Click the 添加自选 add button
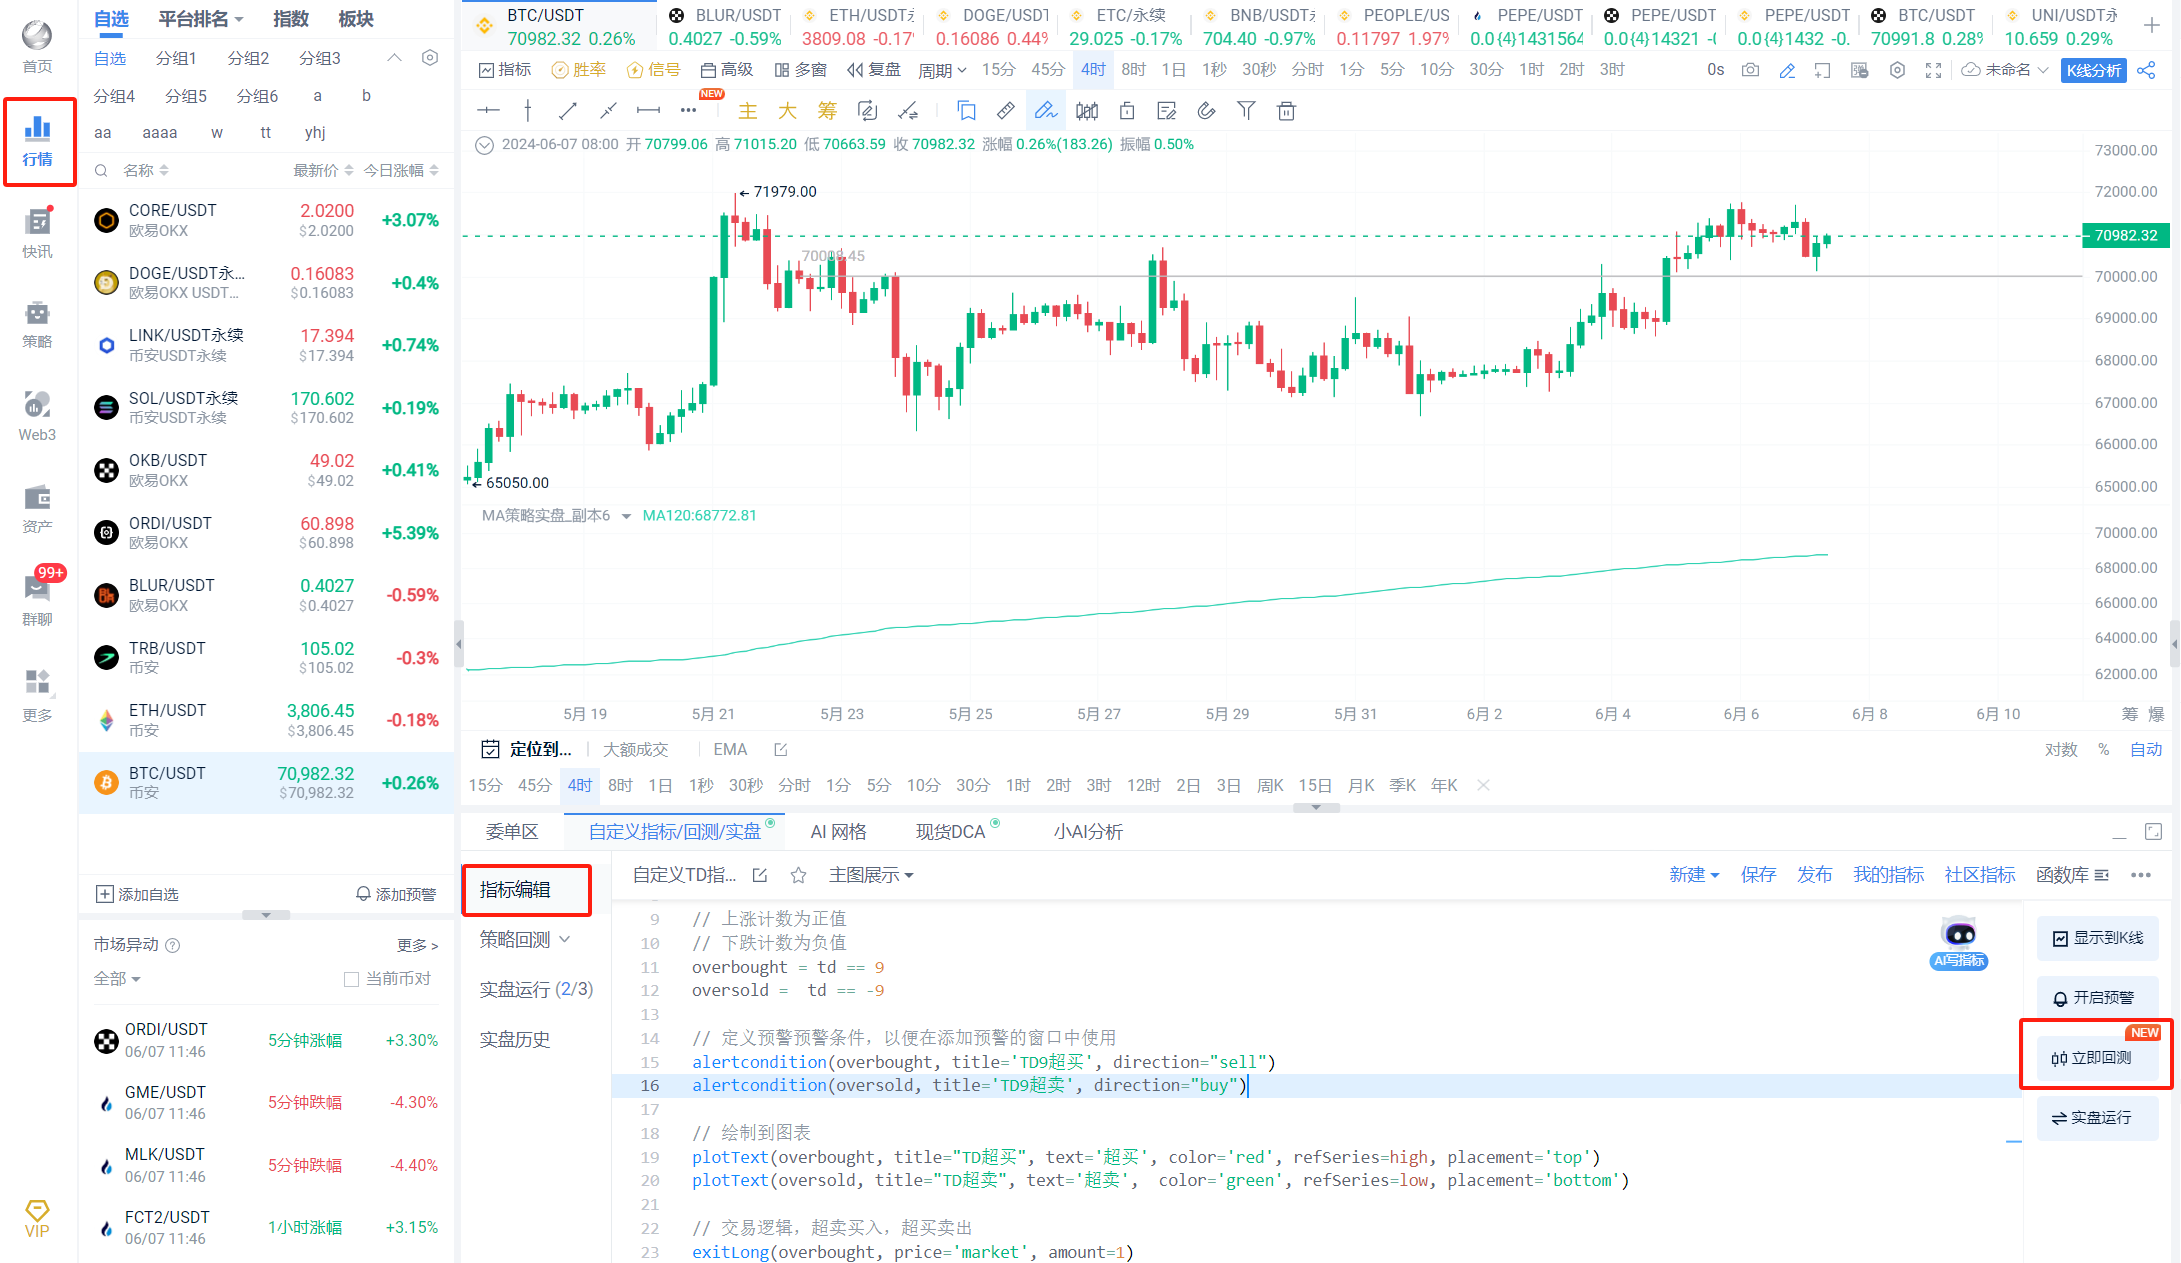The width and height of the screenshot is (2181, 1263). click(x=137, y=894)
